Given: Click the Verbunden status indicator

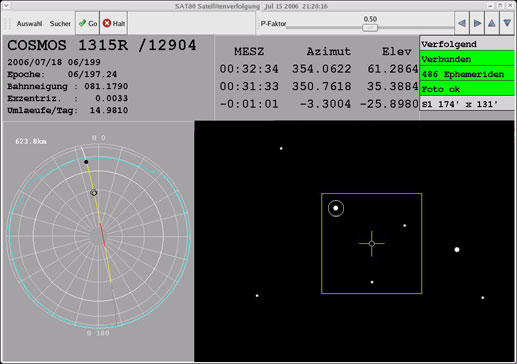Looking at the screenshot, I should click(467, 59).
